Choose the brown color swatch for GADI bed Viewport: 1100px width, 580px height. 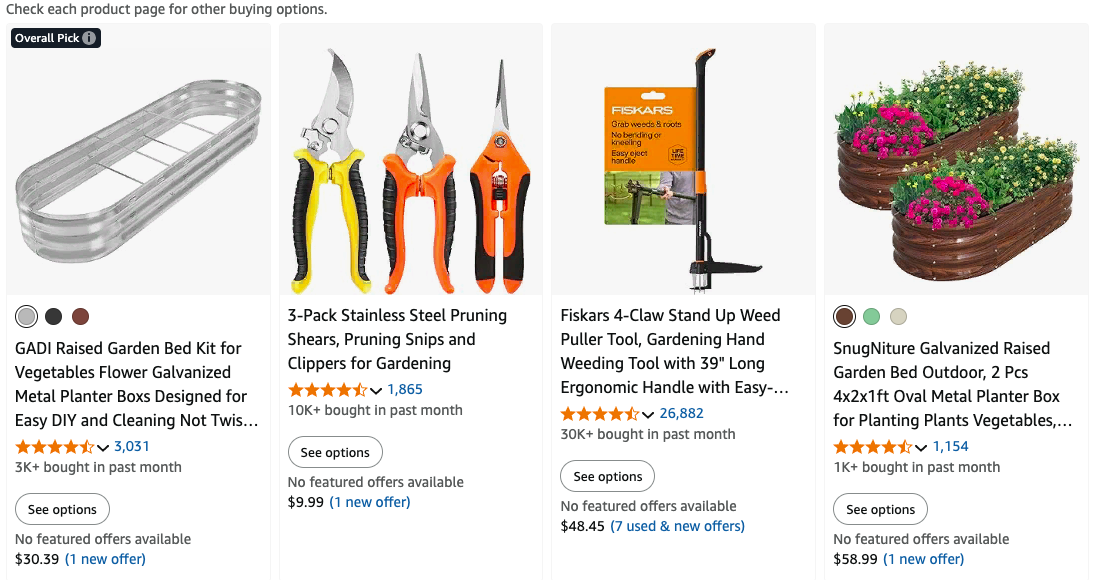tap(81, 316)
